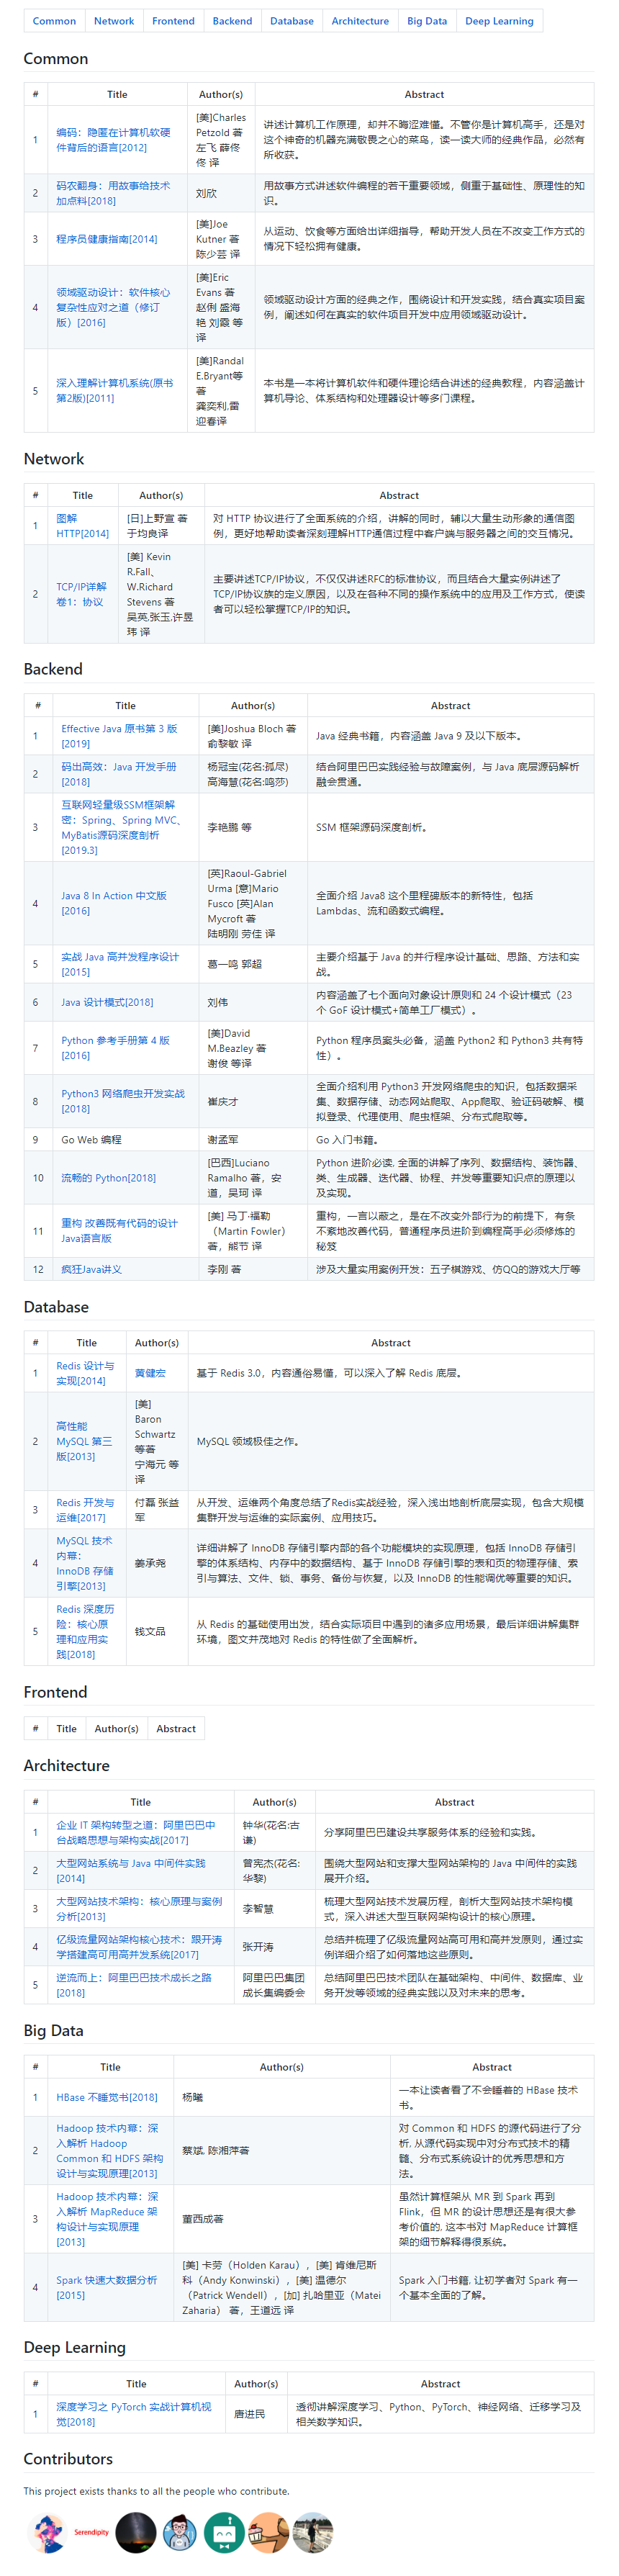Open book link 图解 HTTP[2014]
Viewport: 619px width, 2576px height.
82,526
